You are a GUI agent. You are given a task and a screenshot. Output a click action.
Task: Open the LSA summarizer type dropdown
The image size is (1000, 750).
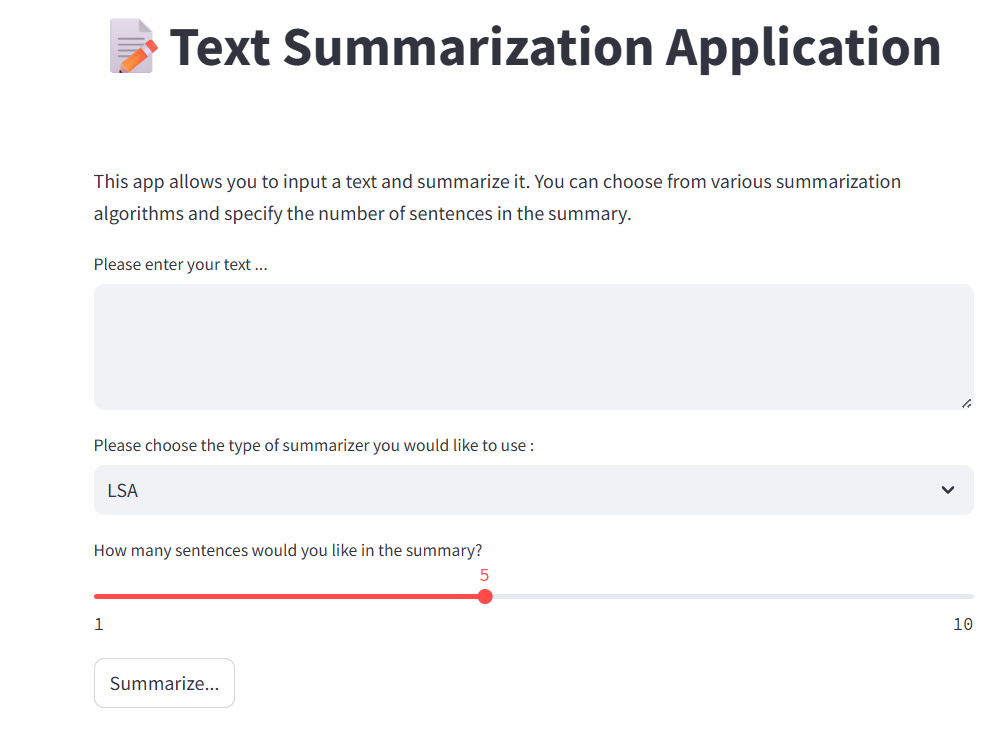pyautogui.click(x=533, y=490)
